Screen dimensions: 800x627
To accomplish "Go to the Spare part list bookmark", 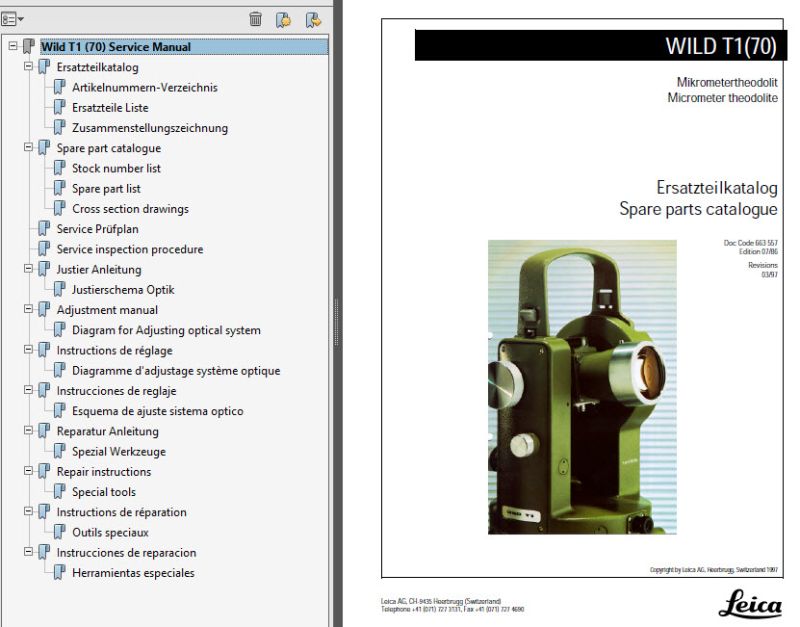I will coord(106,189).
